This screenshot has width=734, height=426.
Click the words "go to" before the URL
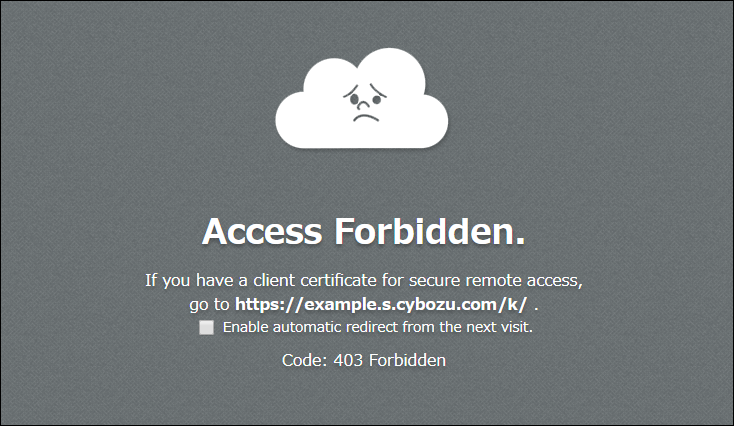pyautogui.click(x=209, y=303)
